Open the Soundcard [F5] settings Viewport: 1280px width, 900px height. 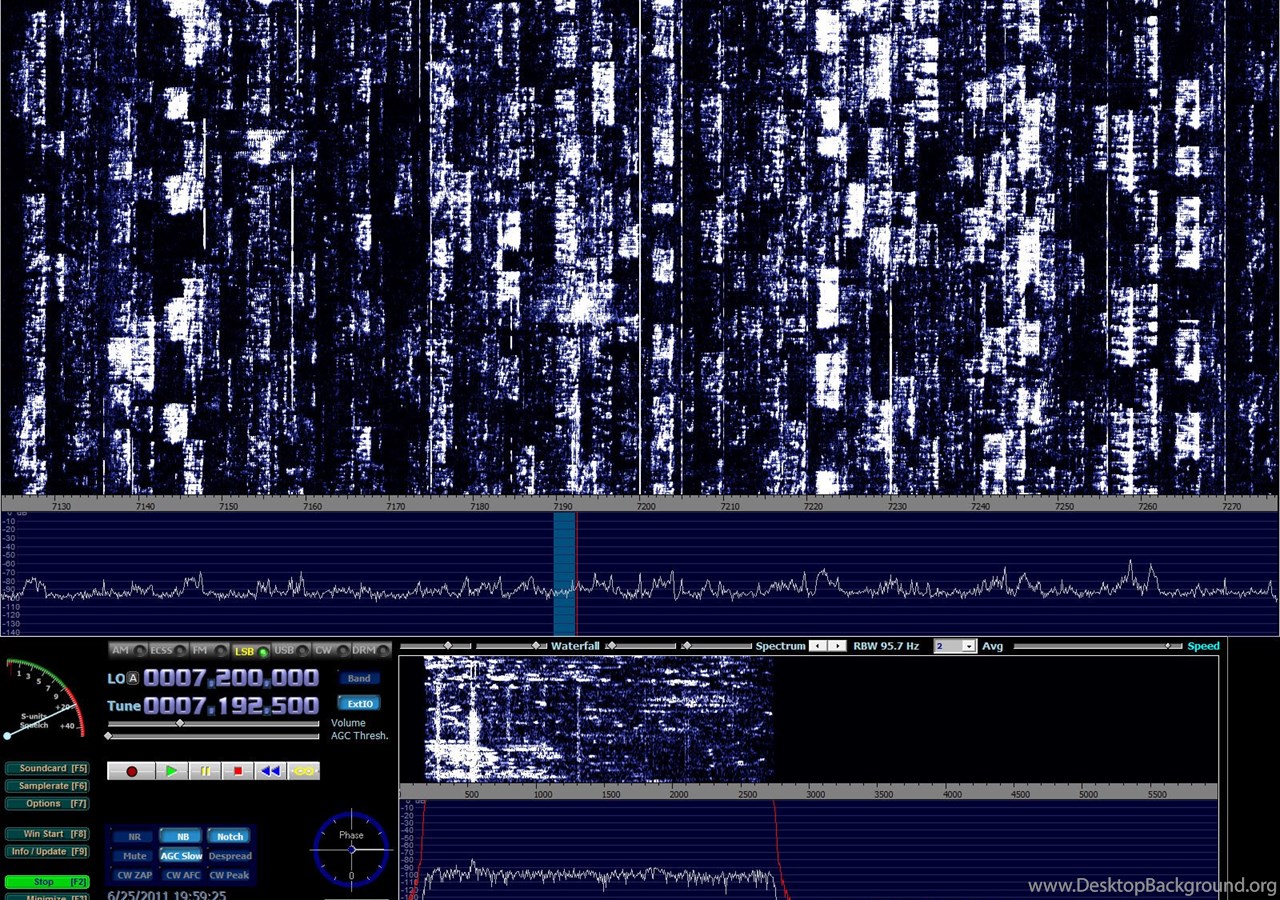tap(47, 768)
